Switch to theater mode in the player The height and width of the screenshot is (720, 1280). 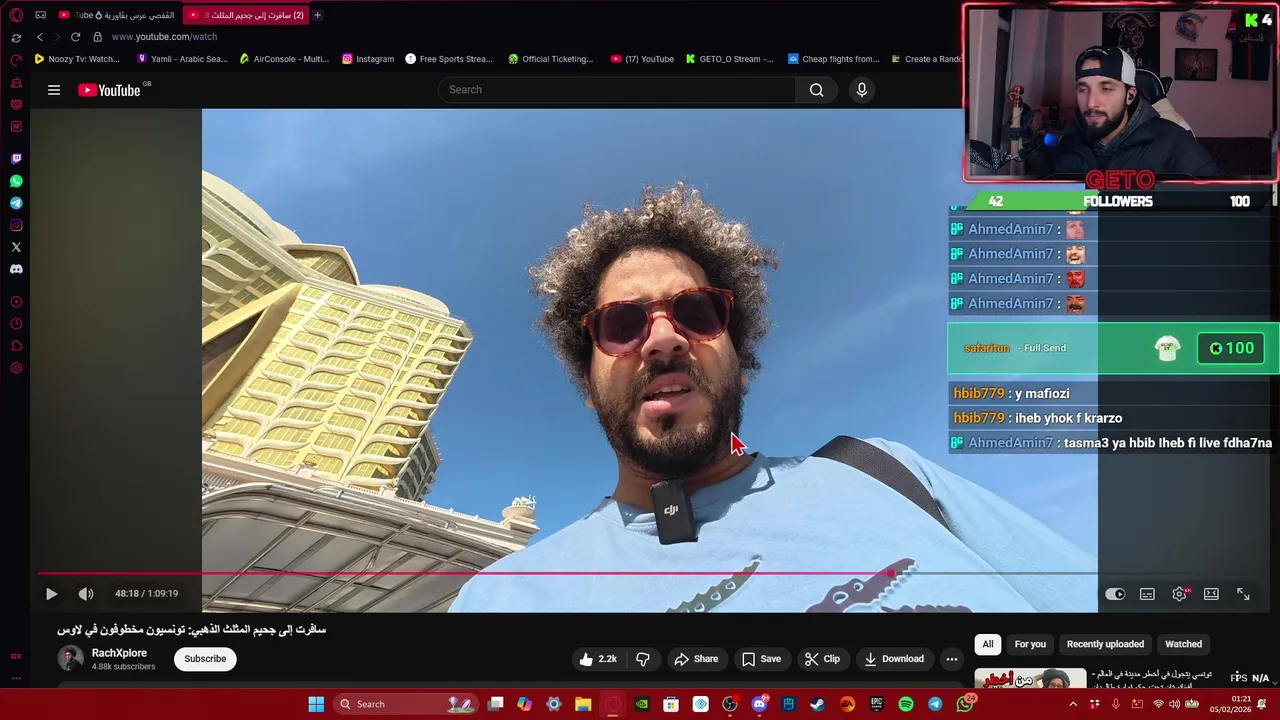1211,594
